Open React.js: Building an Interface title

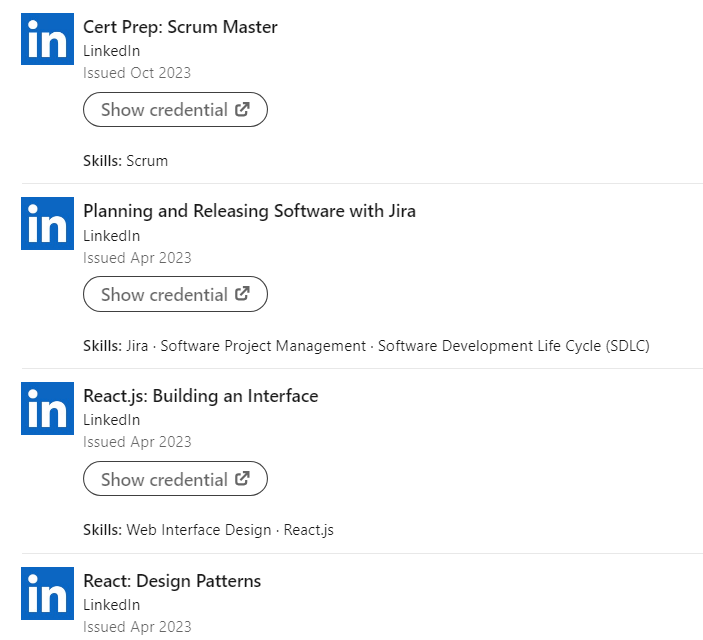tap(200, 396)
